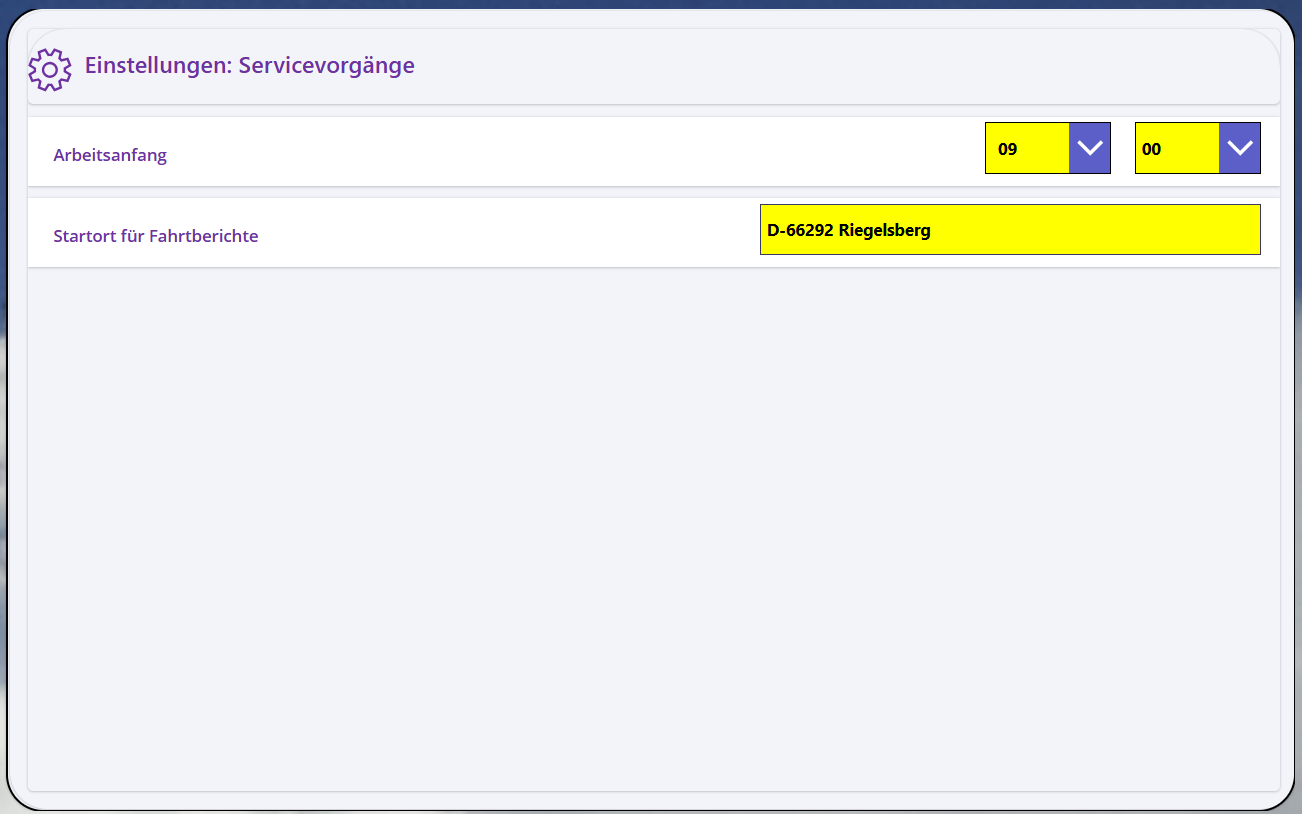The height and width of the screenshot is (814, 1302).
Task: Focus the Startort für Fahrtberichte input field
Action: click(1009, 230)
